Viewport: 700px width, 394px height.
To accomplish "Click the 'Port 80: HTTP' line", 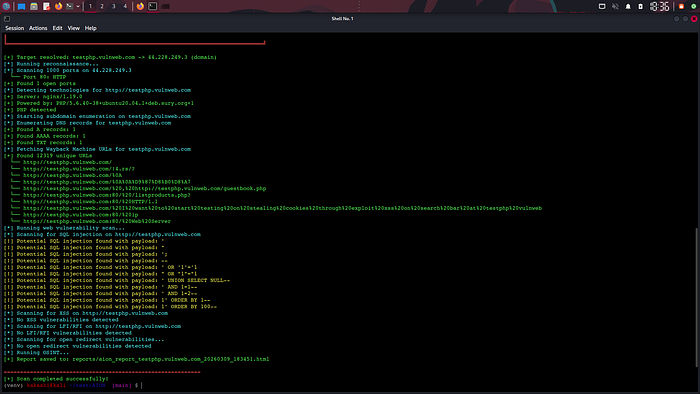I will 39,77.
